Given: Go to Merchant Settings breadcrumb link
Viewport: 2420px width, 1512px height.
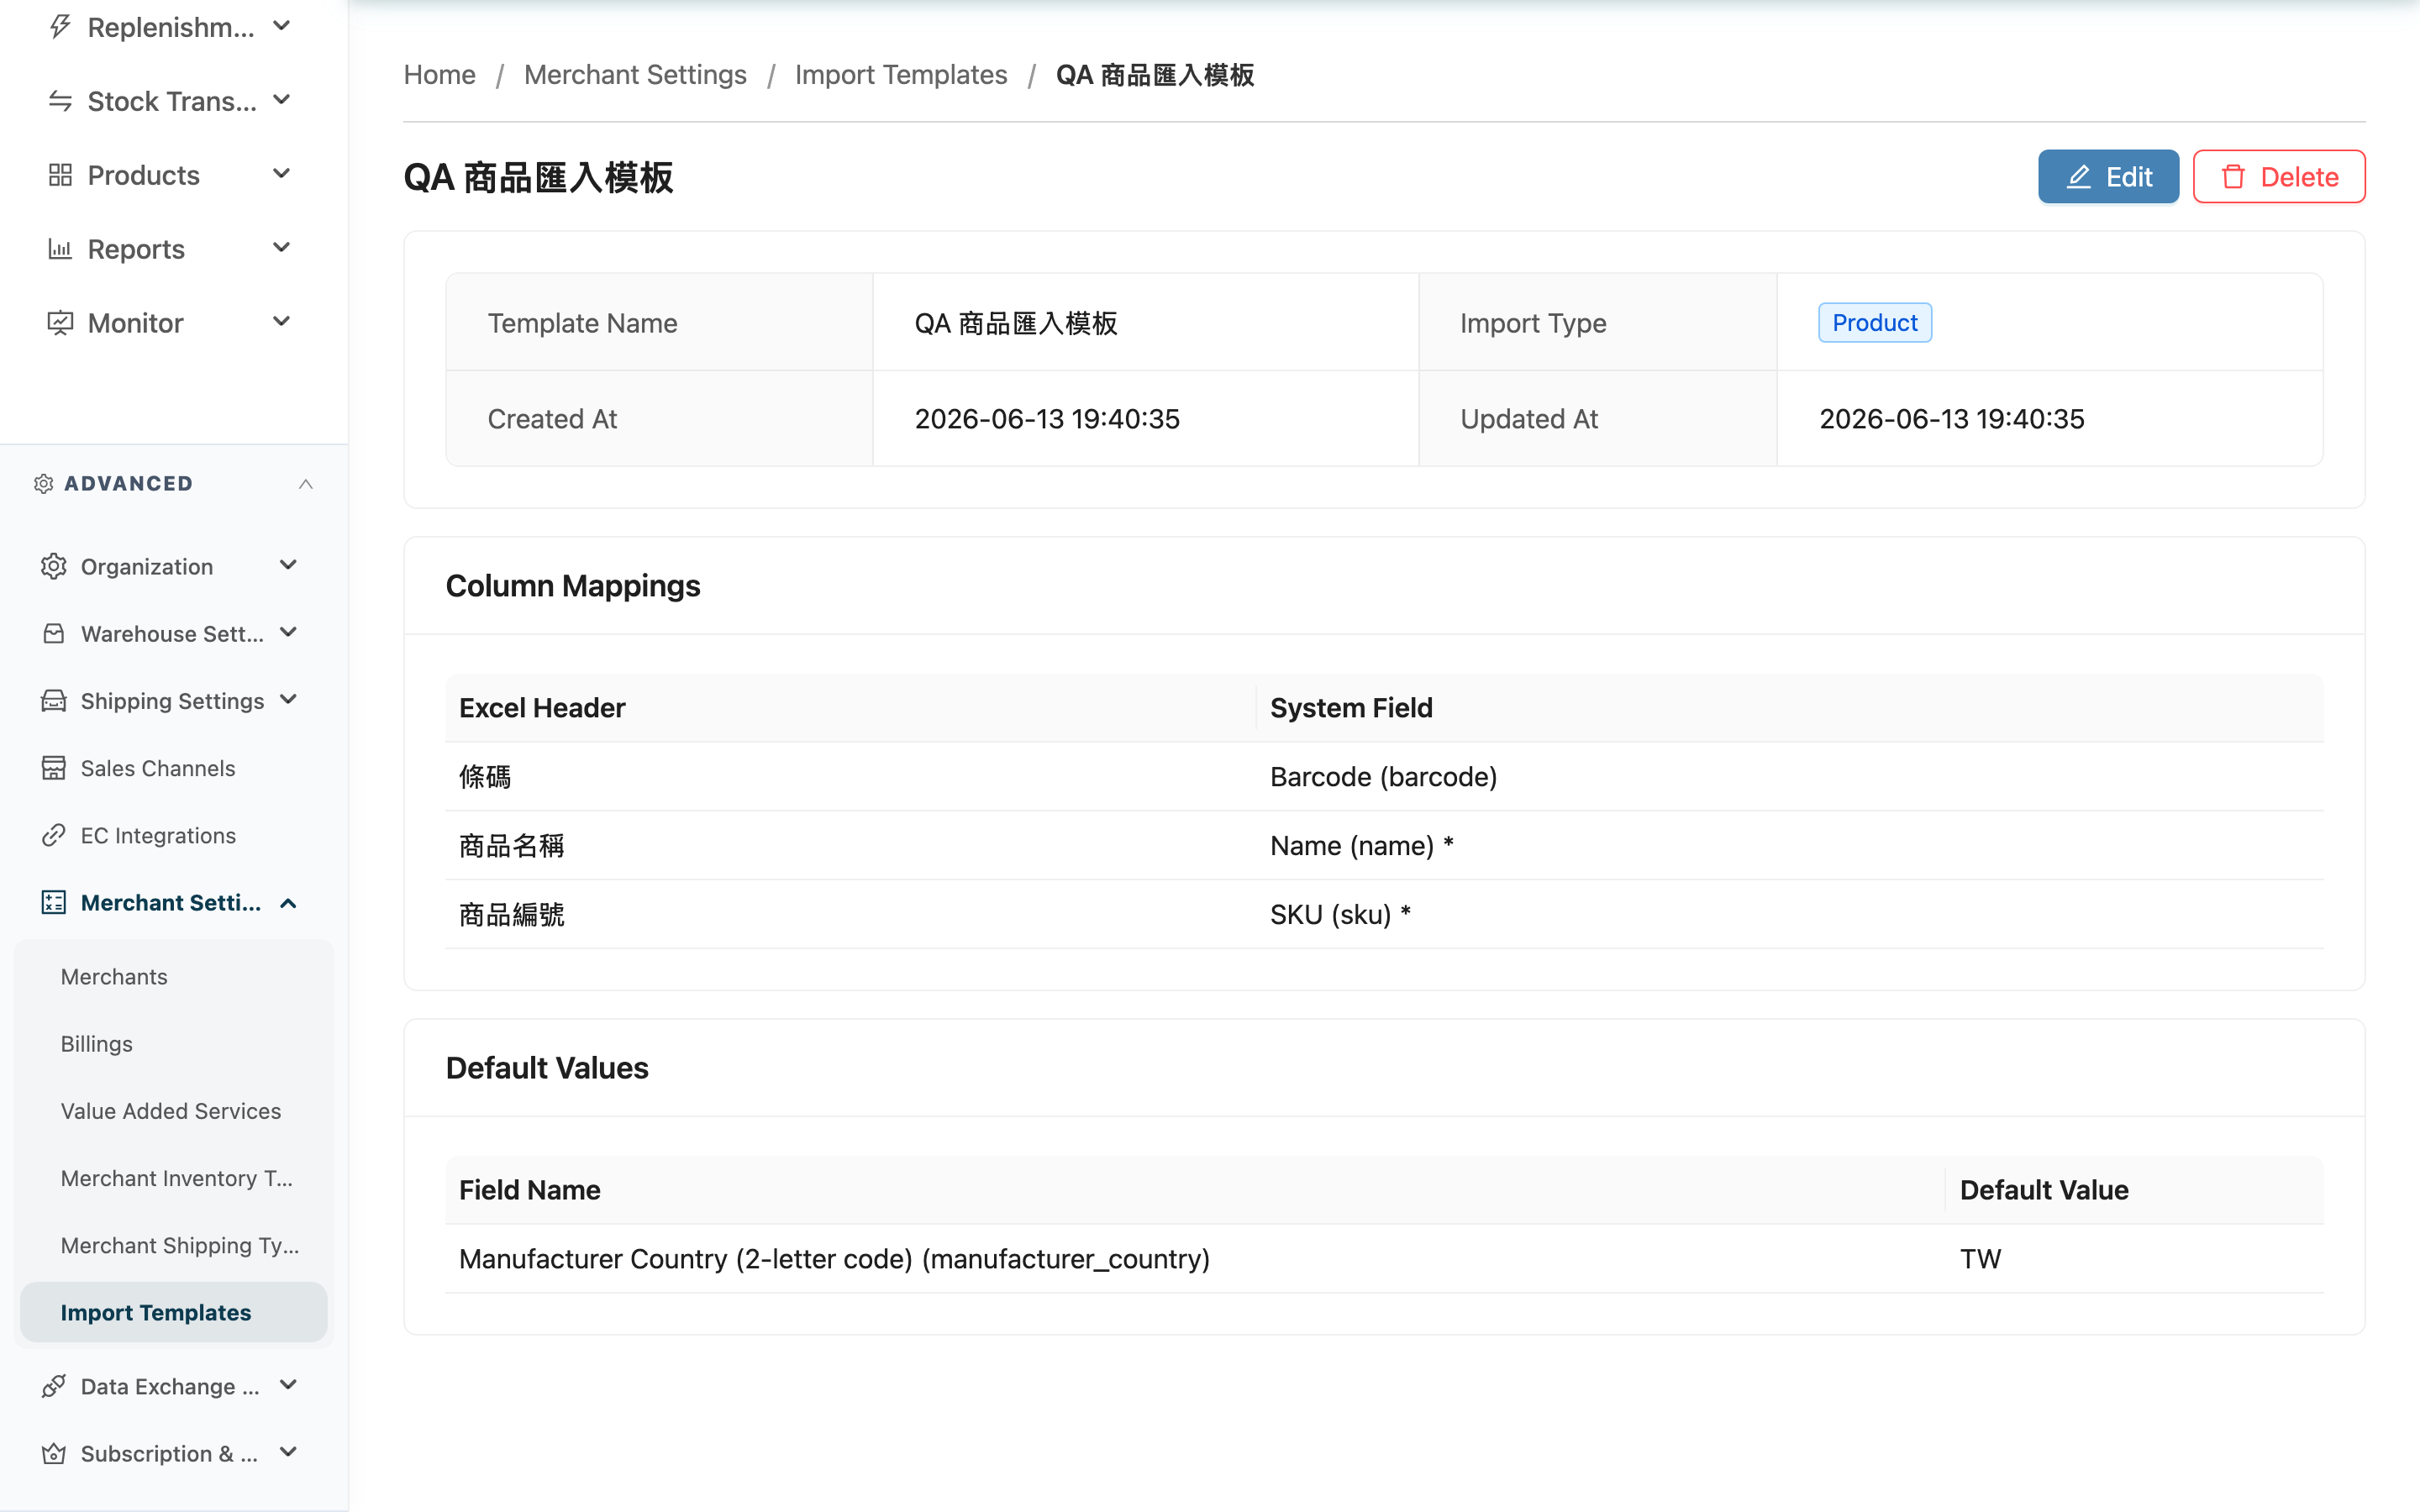Looking at the screenshot, I should point(635,75).
